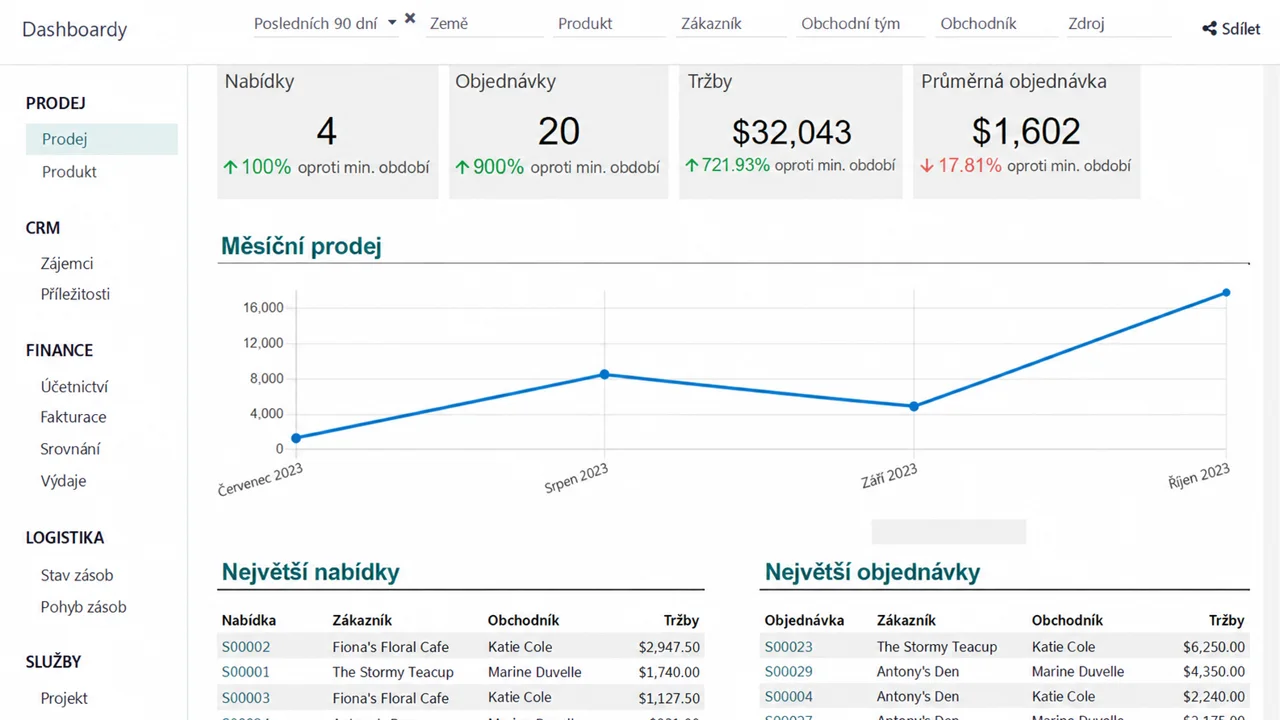Click the Sdílet share button
This screenshot has height=720, width=1280.
[1231, 29]
